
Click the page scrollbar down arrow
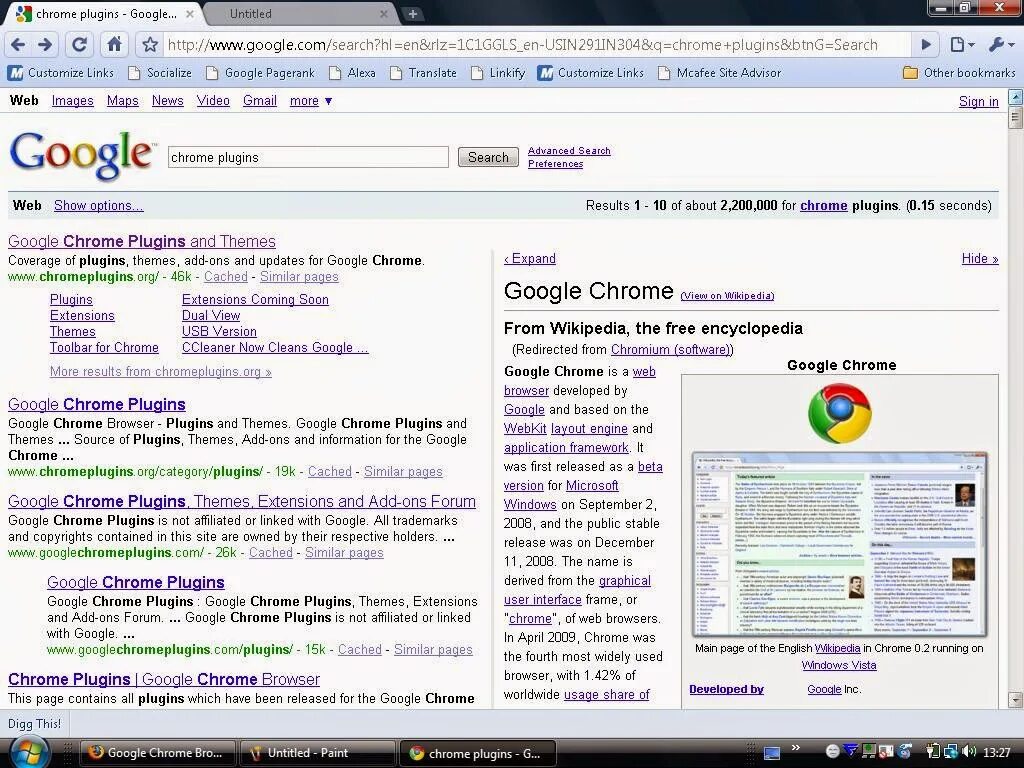(1015, 699)
